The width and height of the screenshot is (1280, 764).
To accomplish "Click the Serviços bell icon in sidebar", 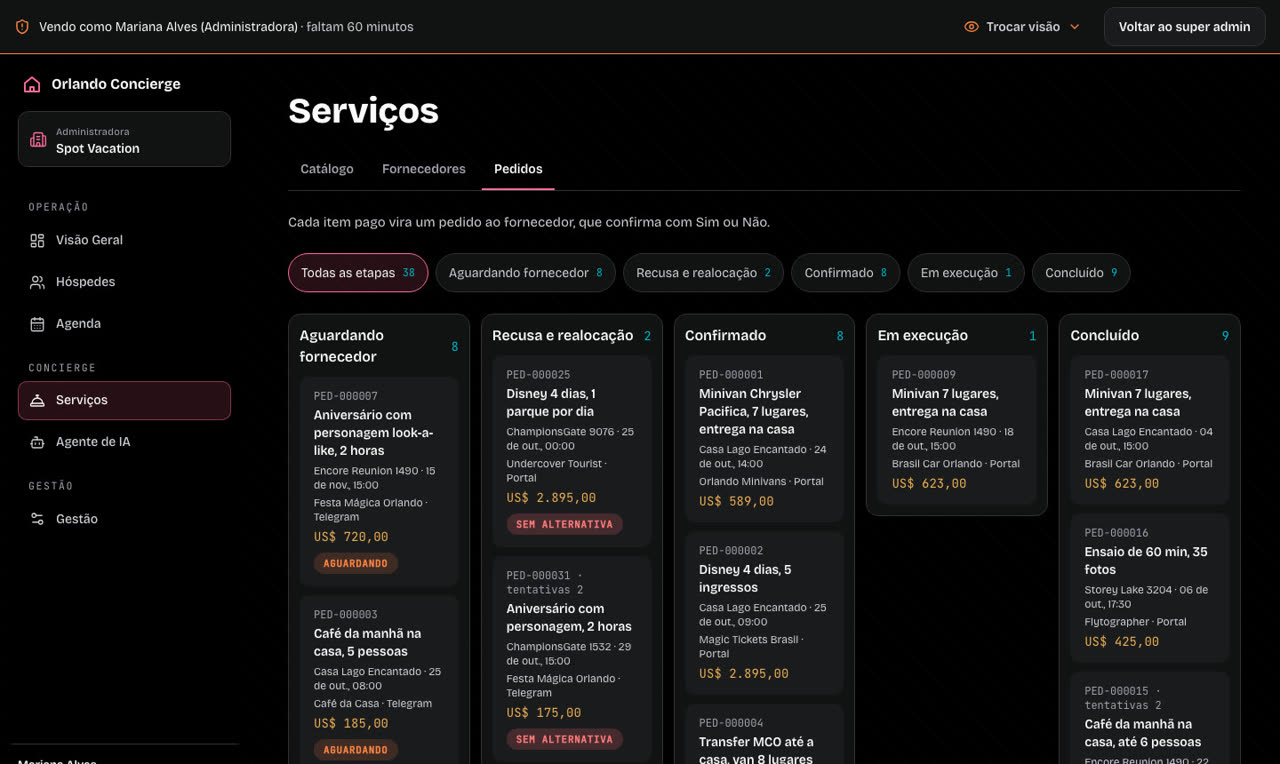I will point(37,400).
